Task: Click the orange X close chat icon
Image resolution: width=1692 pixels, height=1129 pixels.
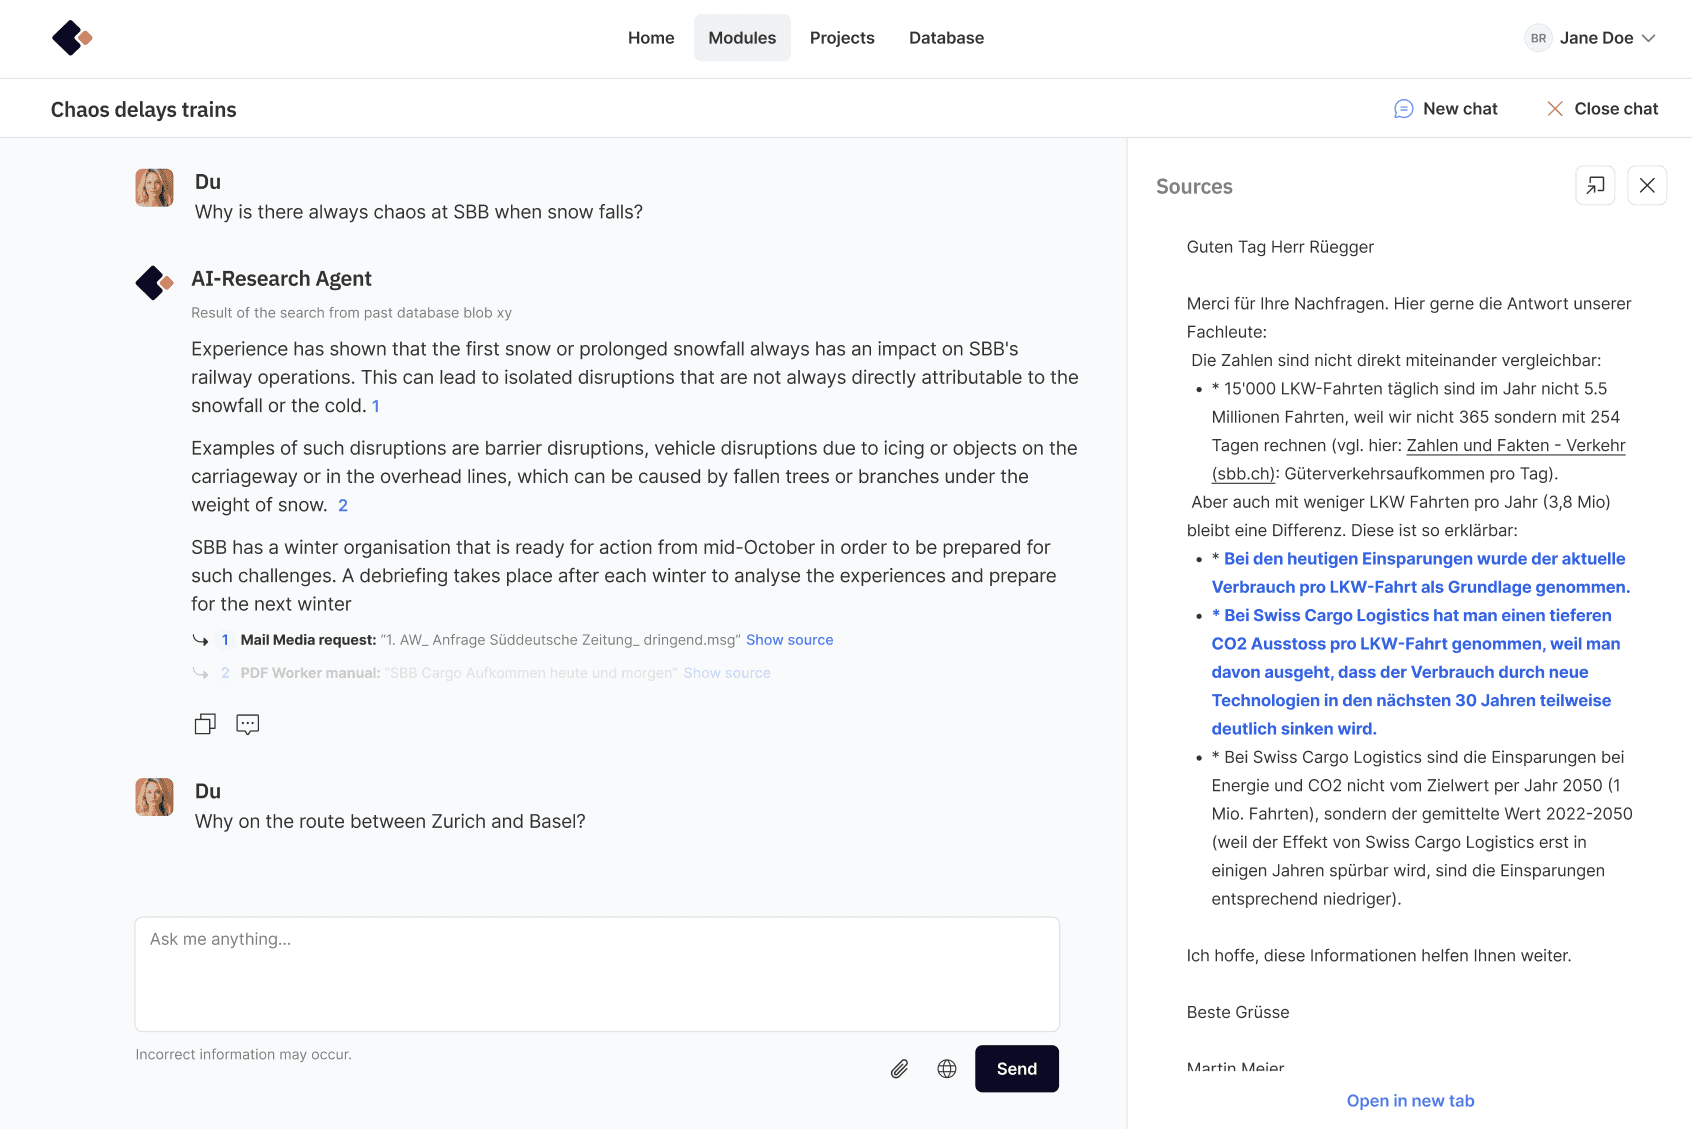Action: coord(1555,109)
